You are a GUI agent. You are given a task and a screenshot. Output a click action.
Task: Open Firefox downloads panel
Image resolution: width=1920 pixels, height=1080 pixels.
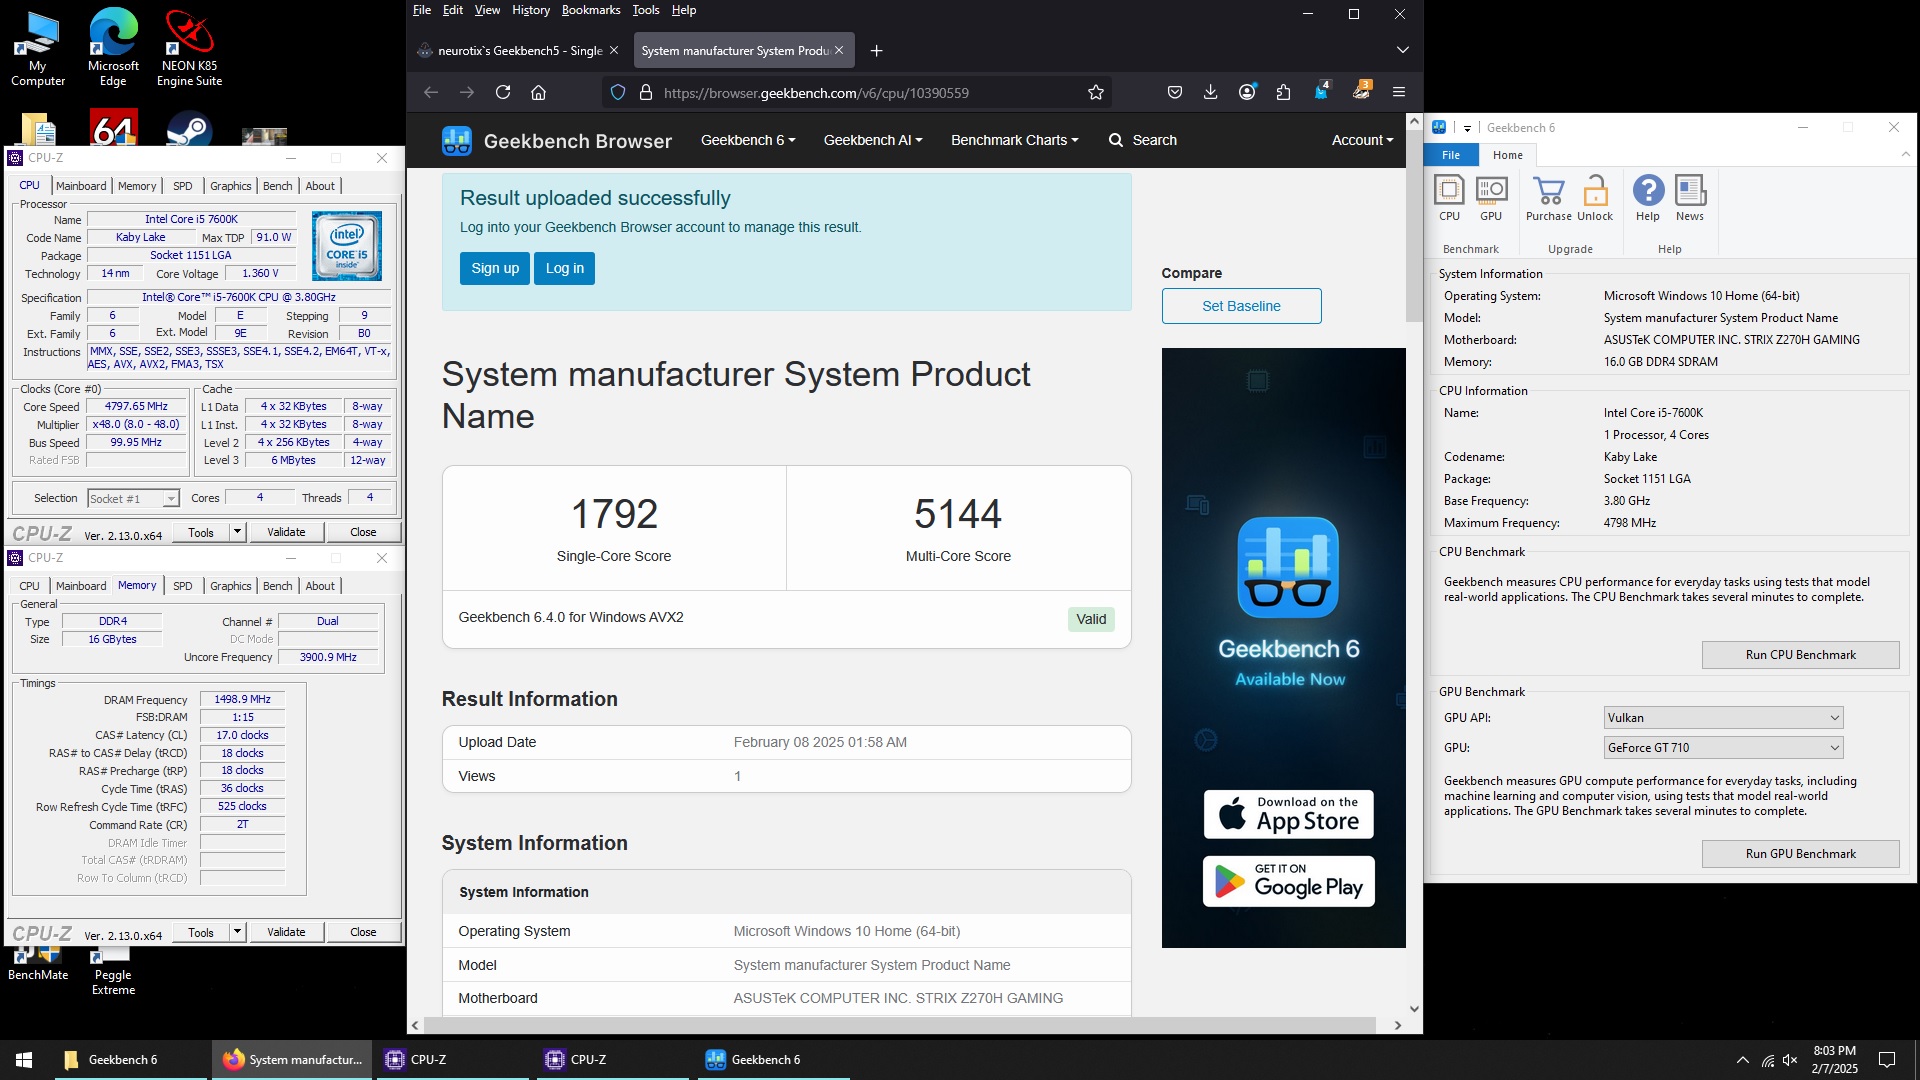coord(1210,92)
